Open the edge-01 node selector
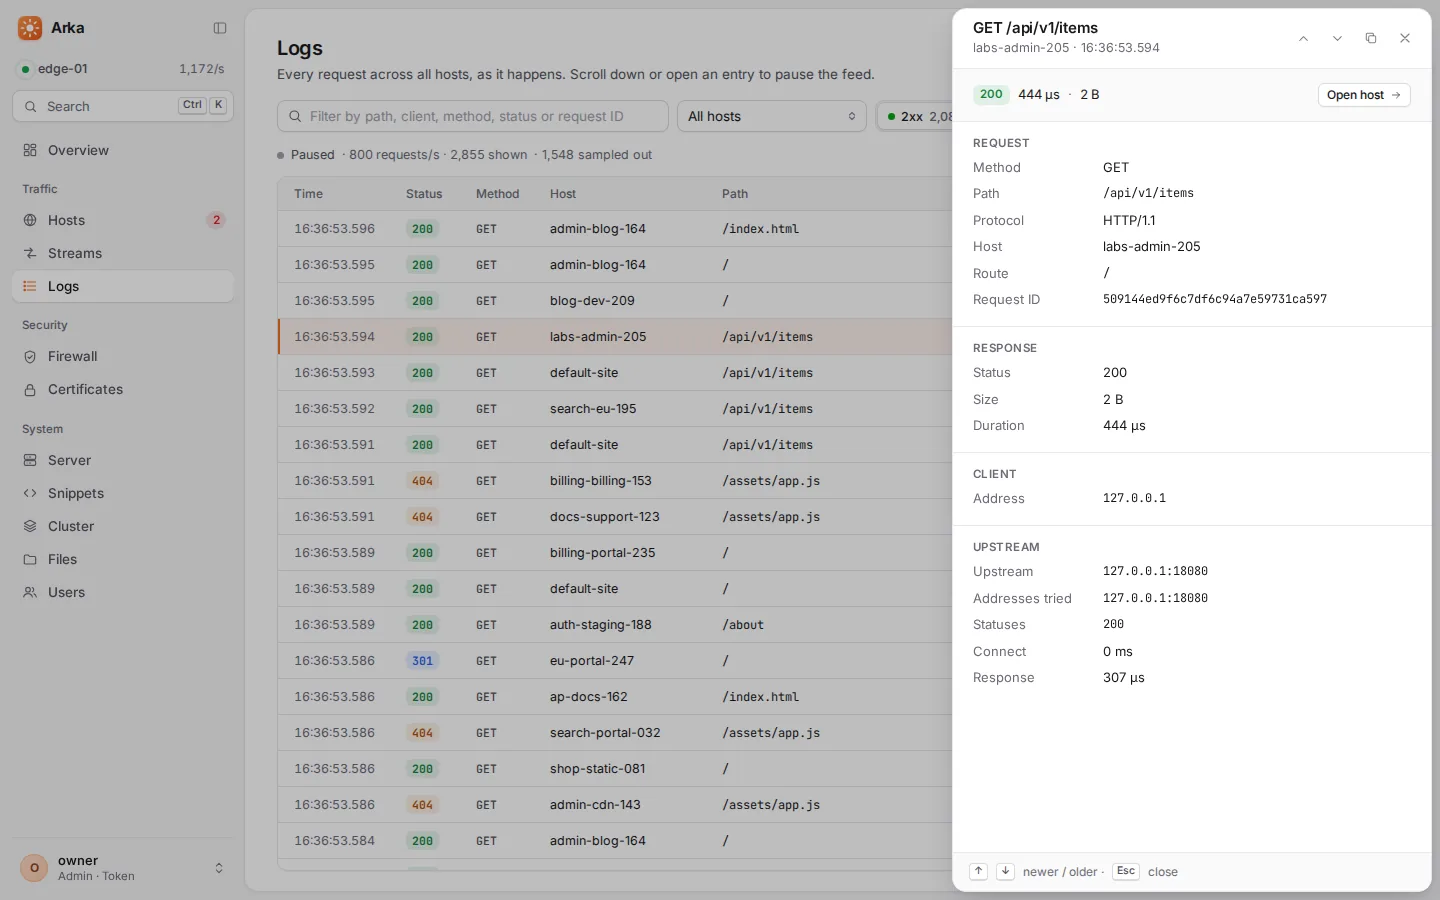The image size is (1440, 900). (x=123, y=69)
